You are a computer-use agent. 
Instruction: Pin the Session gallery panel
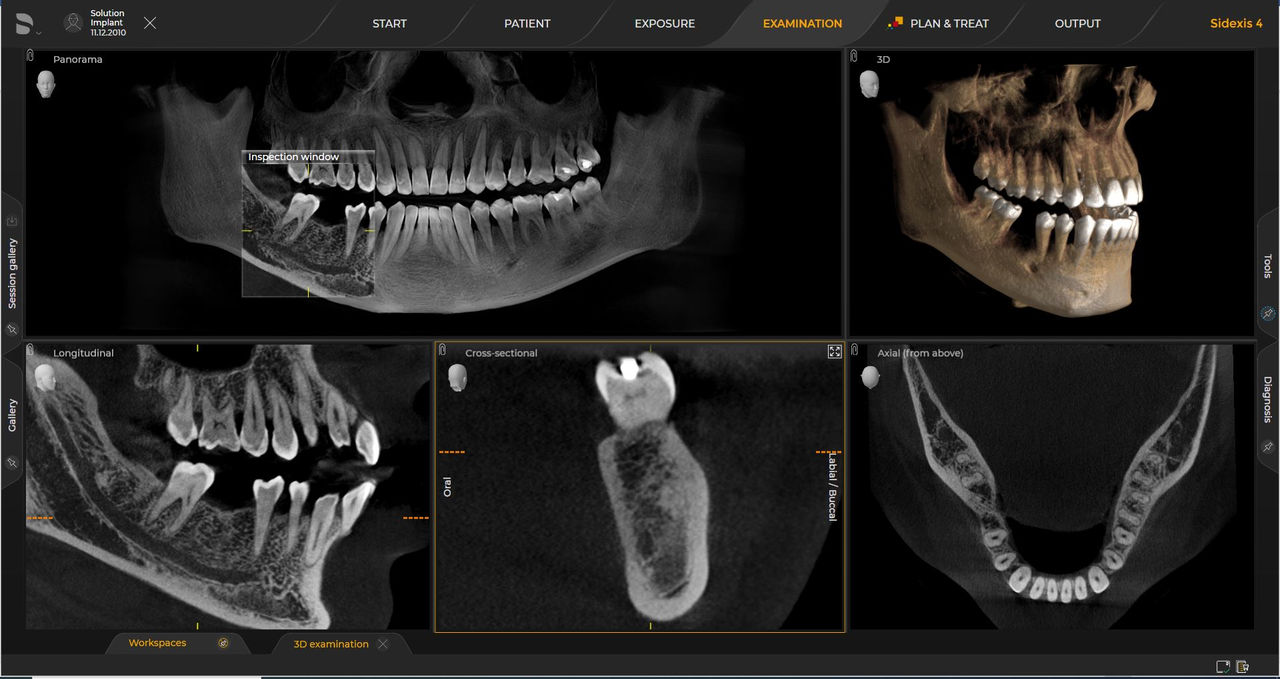[12, 329]
